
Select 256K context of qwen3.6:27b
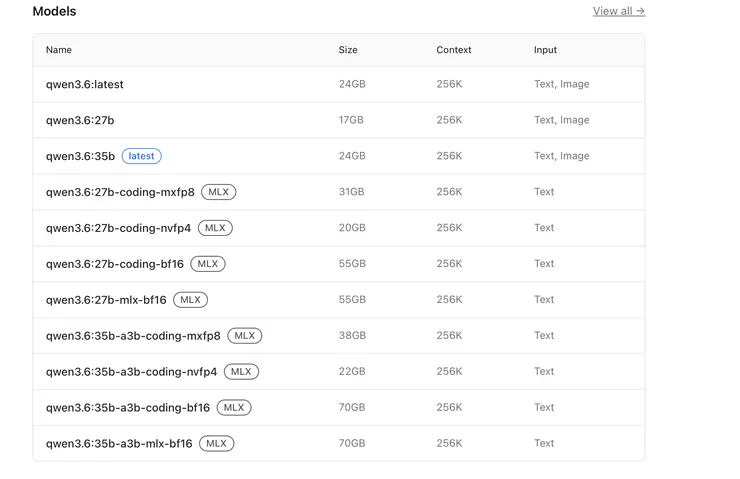(x=449, y=120)
